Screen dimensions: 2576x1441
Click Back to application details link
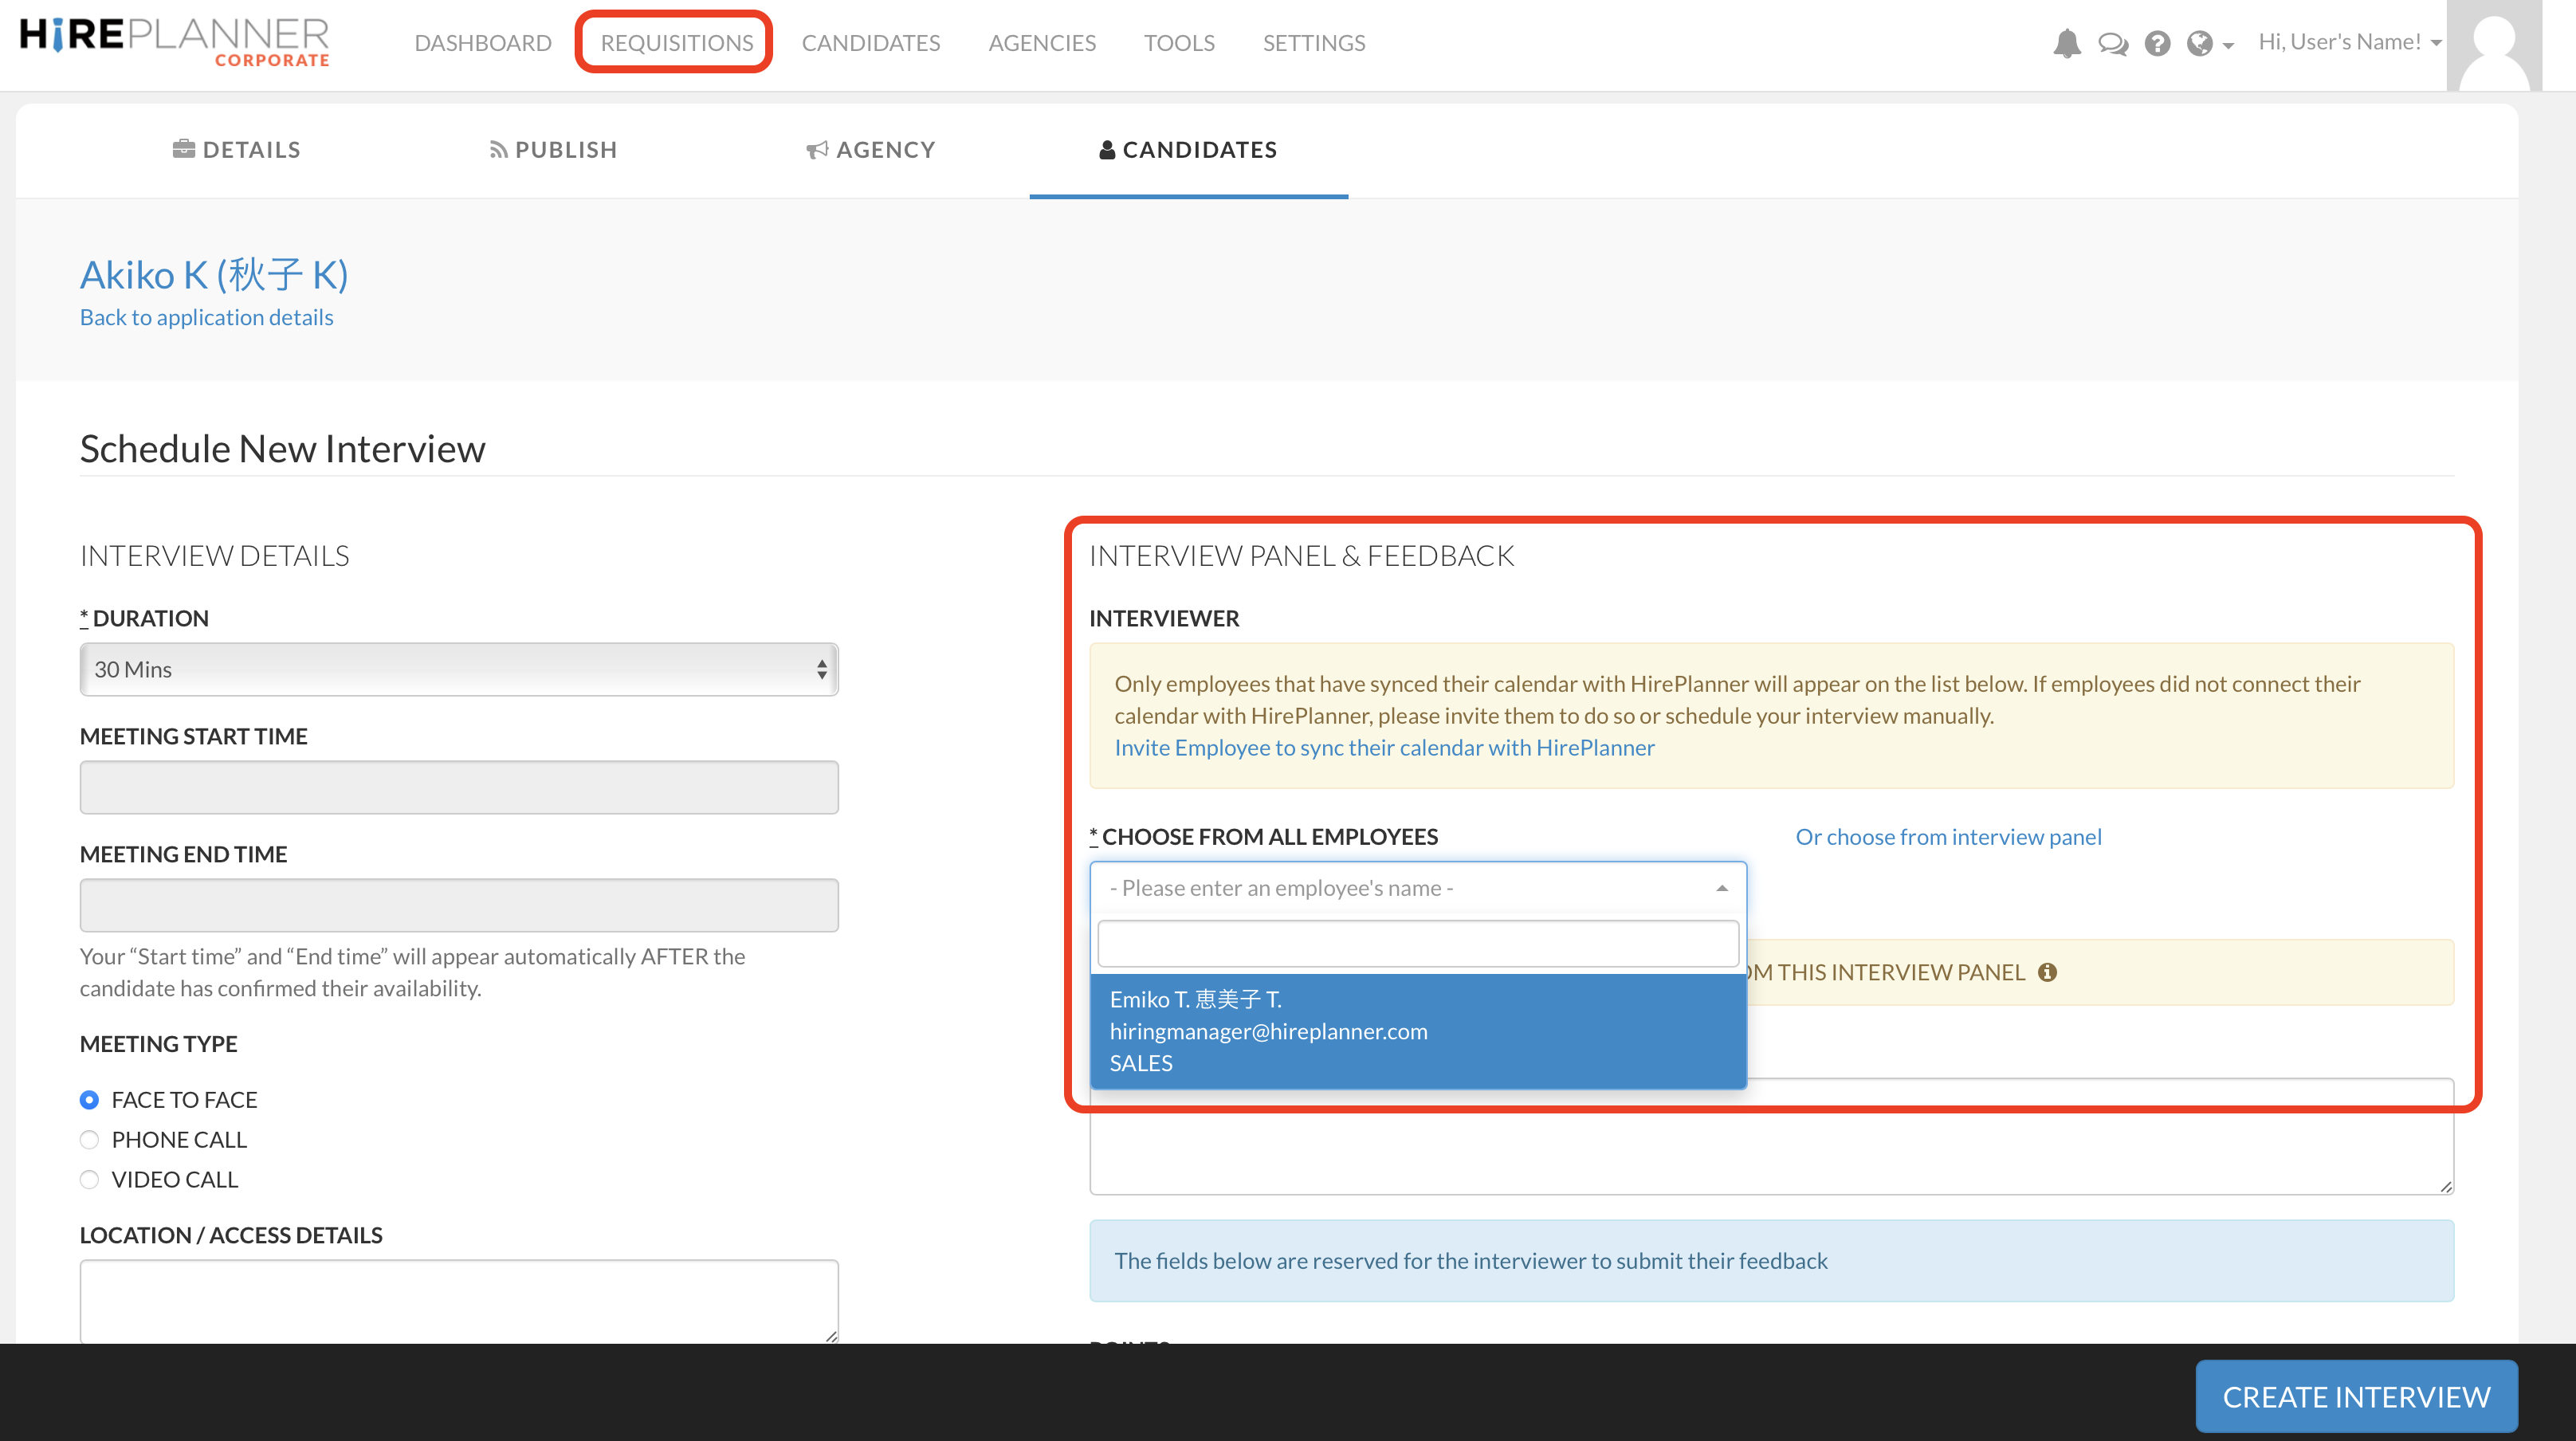pyautogui.click(x=206, y=317)
